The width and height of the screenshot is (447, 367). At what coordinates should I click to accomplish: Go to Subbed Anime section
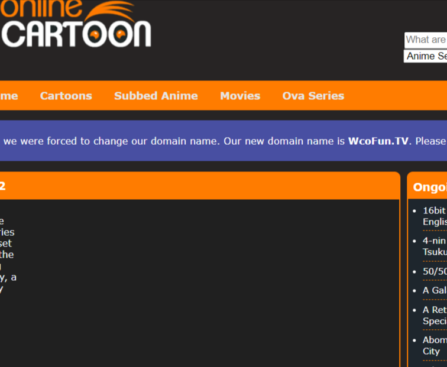[x=156, y=96]
